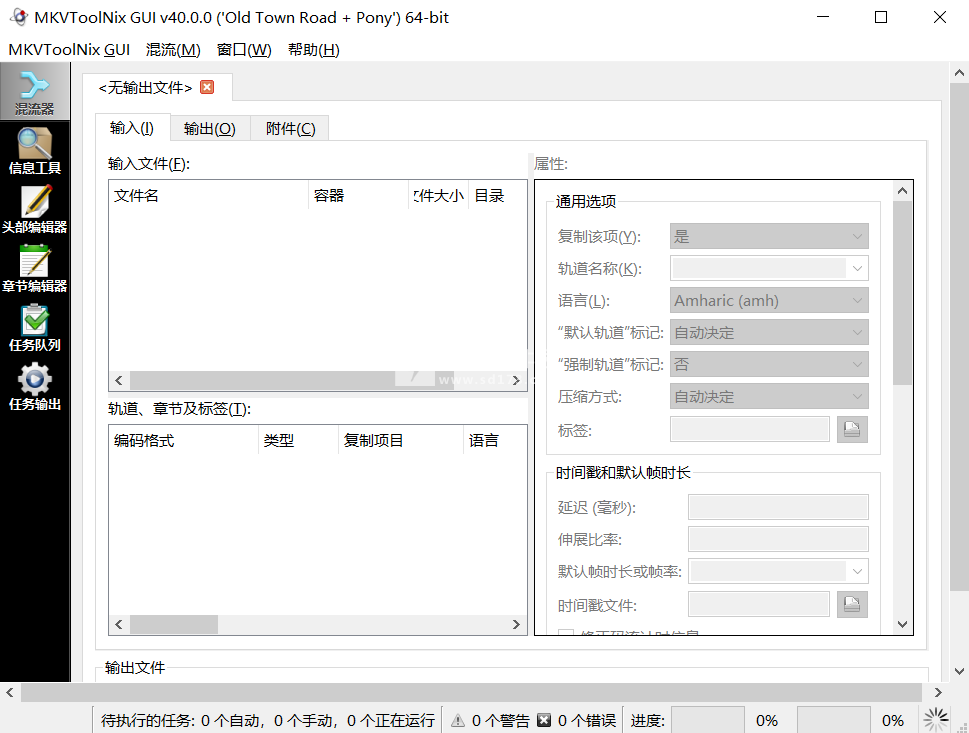Open the 混流器 multiplexer tool
This screenshot has height=733, width=969.
click(35, 93)
